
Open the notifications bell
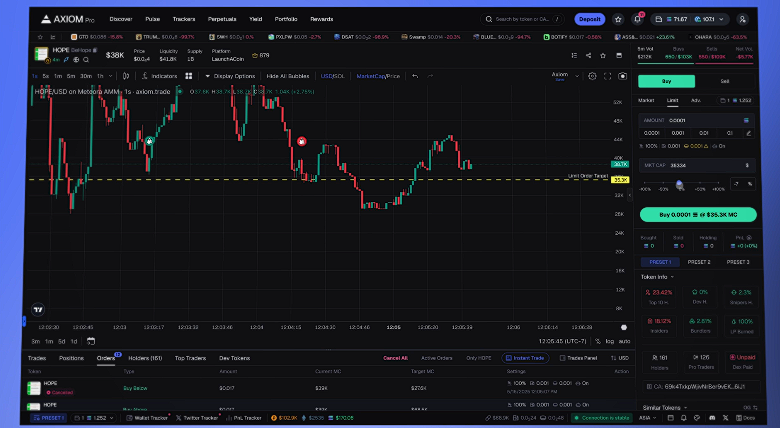point(638,19)
